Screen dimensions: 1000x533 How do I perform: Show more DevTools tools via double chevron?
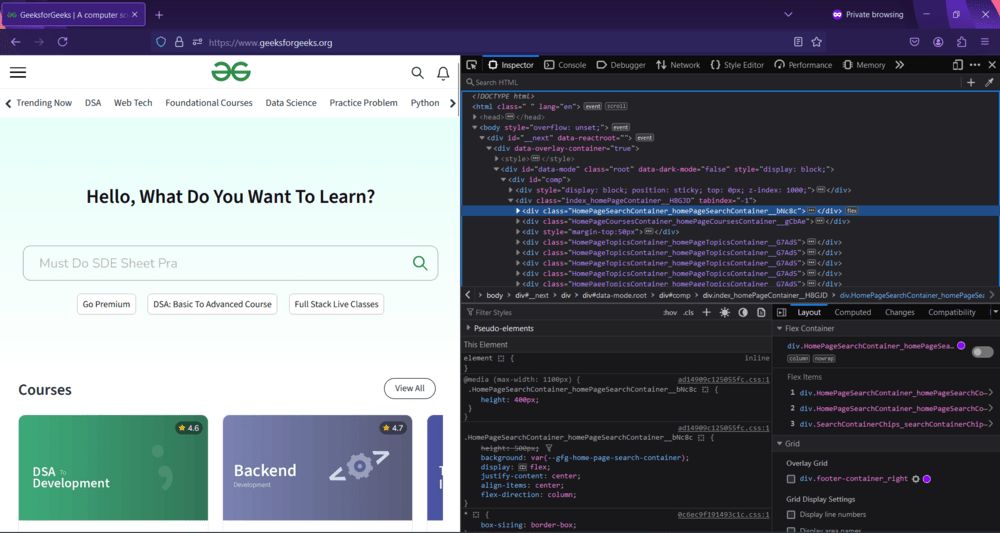[x=899, y=65]
